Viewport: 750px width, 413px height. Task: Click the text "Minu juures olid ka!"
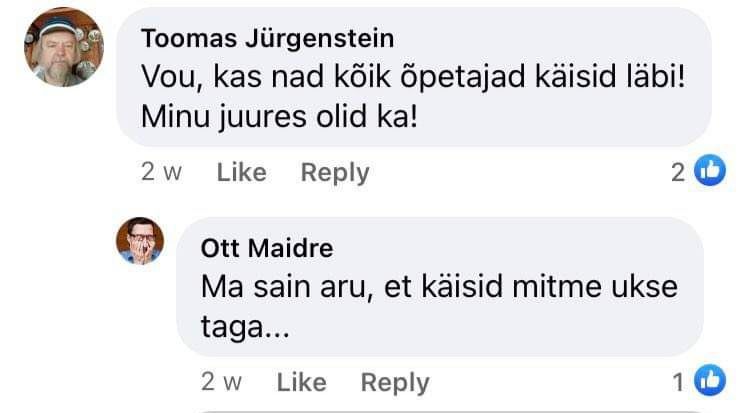coord(278,115)
